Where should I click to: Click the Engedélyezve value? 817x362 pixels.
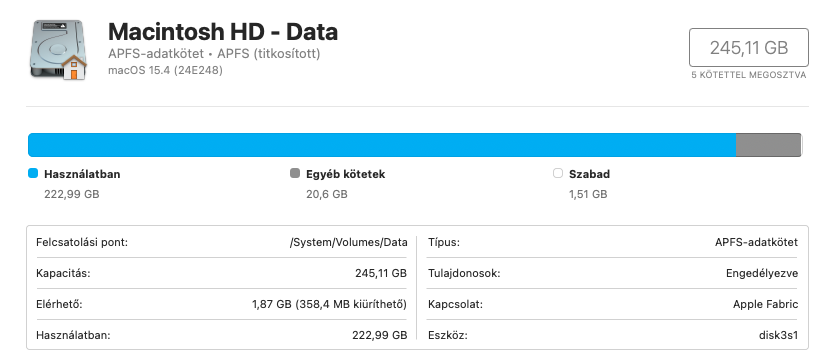point(762,273)
